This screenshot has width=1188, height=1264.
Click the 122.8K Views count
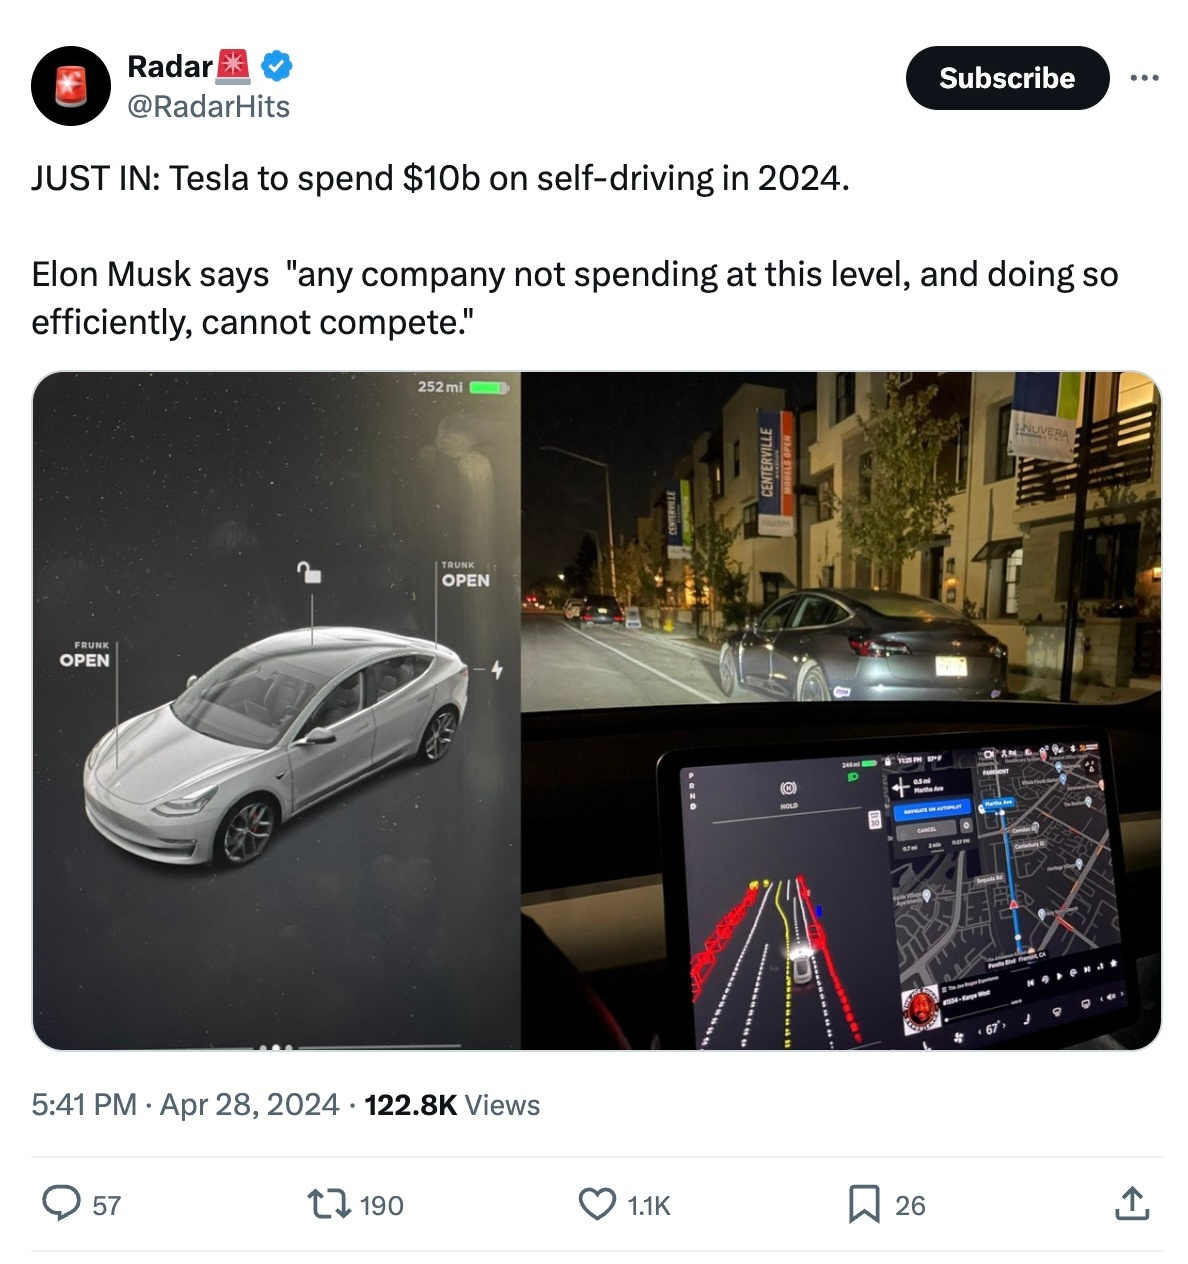coord(452,1105)
